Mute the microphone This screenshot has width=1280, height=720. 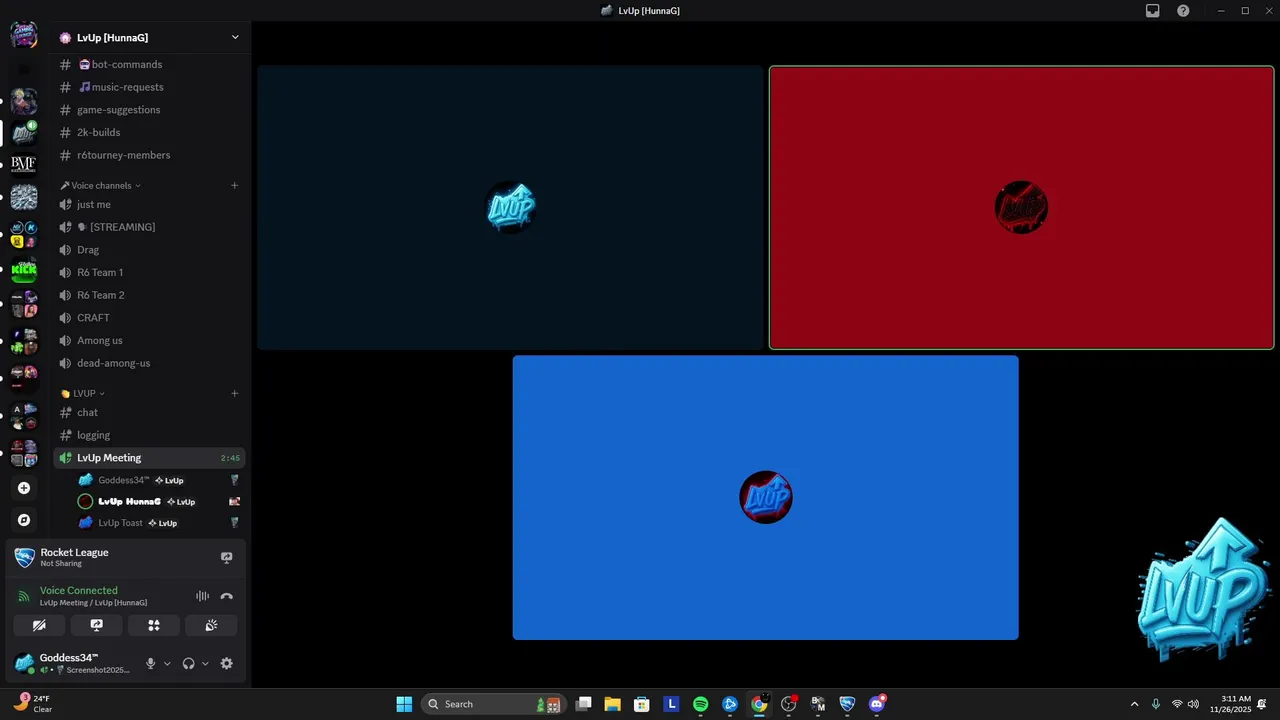pyautogui.click(x=151, y=663)
